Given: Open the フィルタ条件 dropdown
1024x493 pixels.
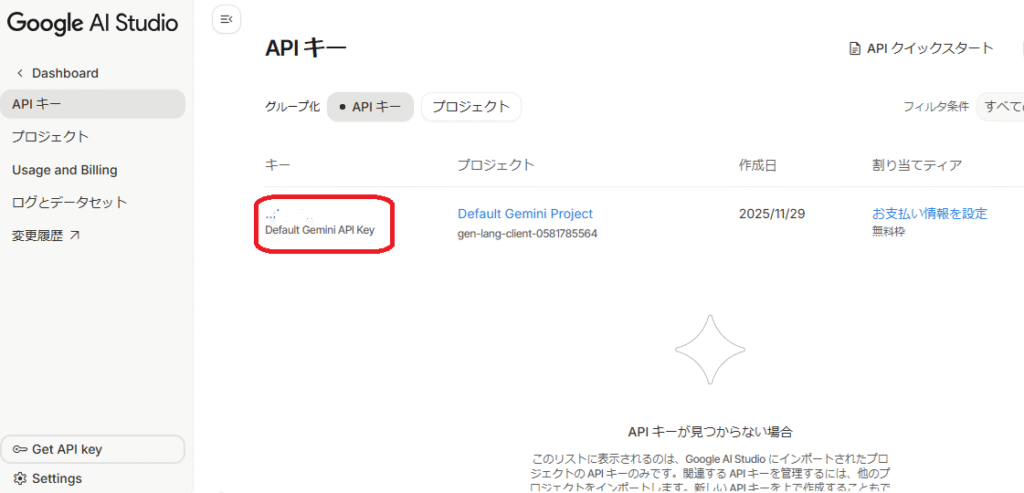Looking at the screenshot, I should [x=1000, y=106].
